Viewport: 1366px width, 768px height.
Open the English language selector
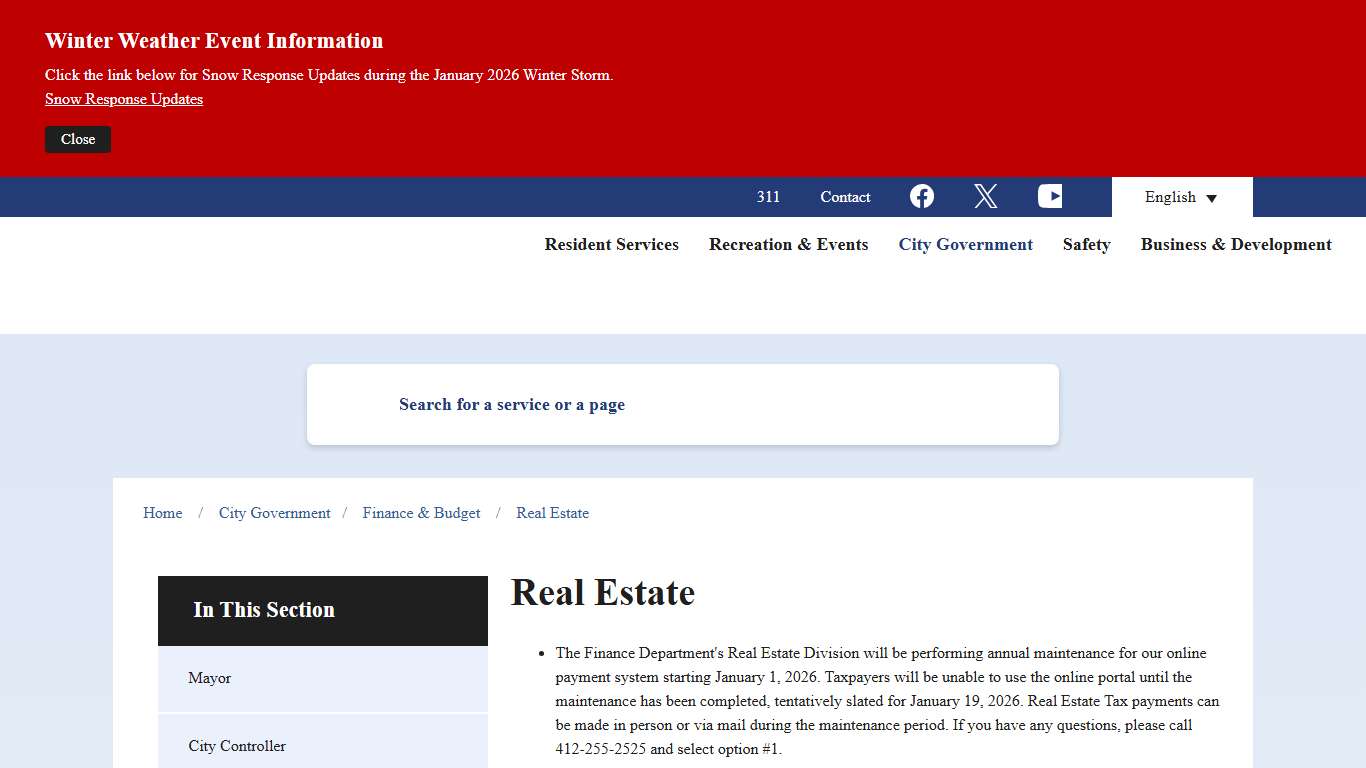pyautogui.click(x=1180, y=196)
